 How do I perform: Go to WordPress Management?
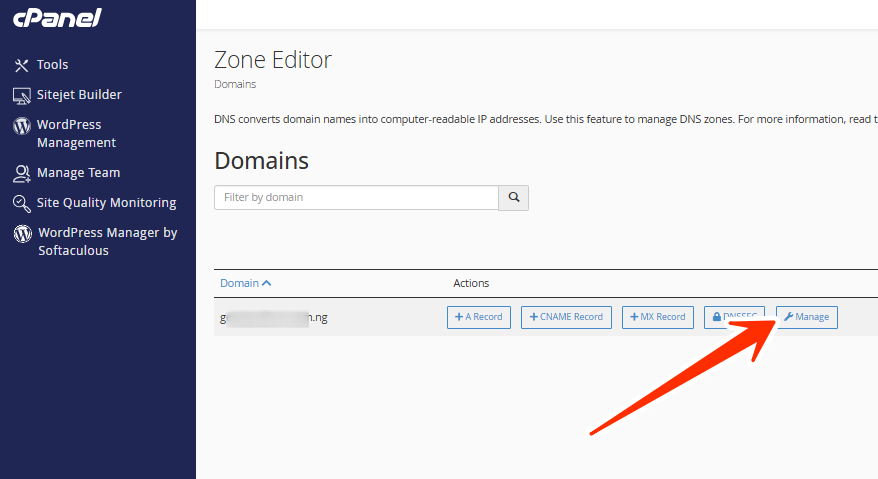click(x=76, y=133)
